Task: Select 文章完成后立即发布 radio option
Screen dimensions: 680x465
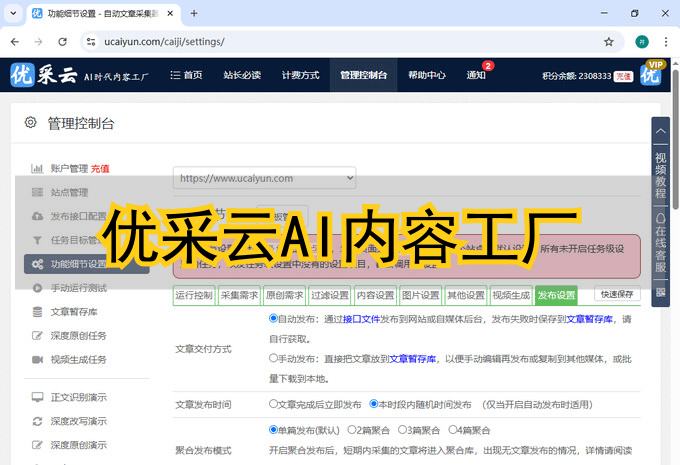Action: tap(274, 404)
